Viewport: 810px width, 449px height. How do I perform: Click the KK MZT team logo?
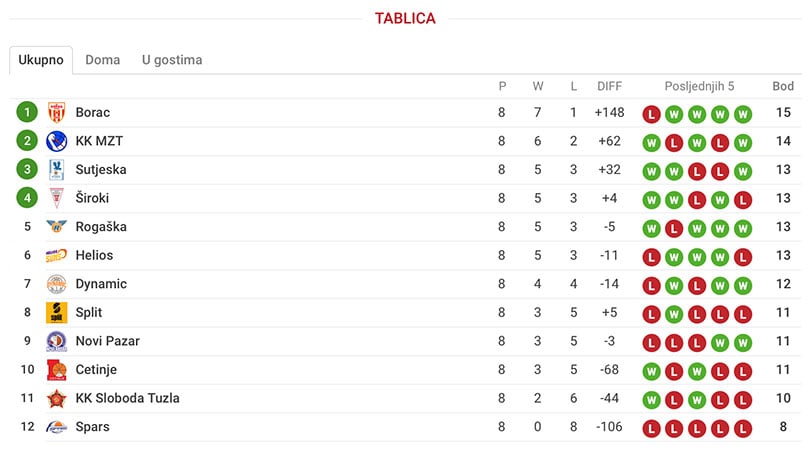[56, 141]
